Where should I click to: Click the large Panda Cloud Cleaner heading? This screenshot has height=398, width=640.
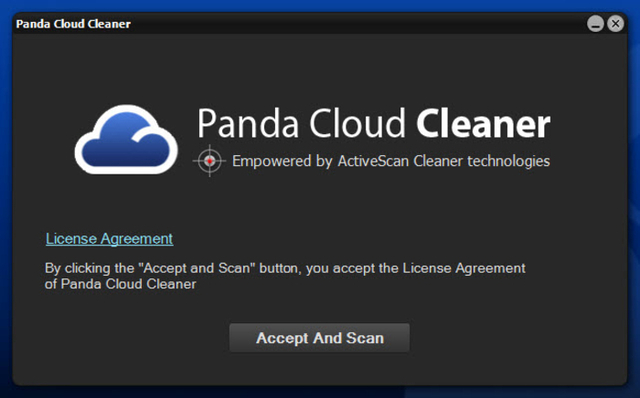373,124
